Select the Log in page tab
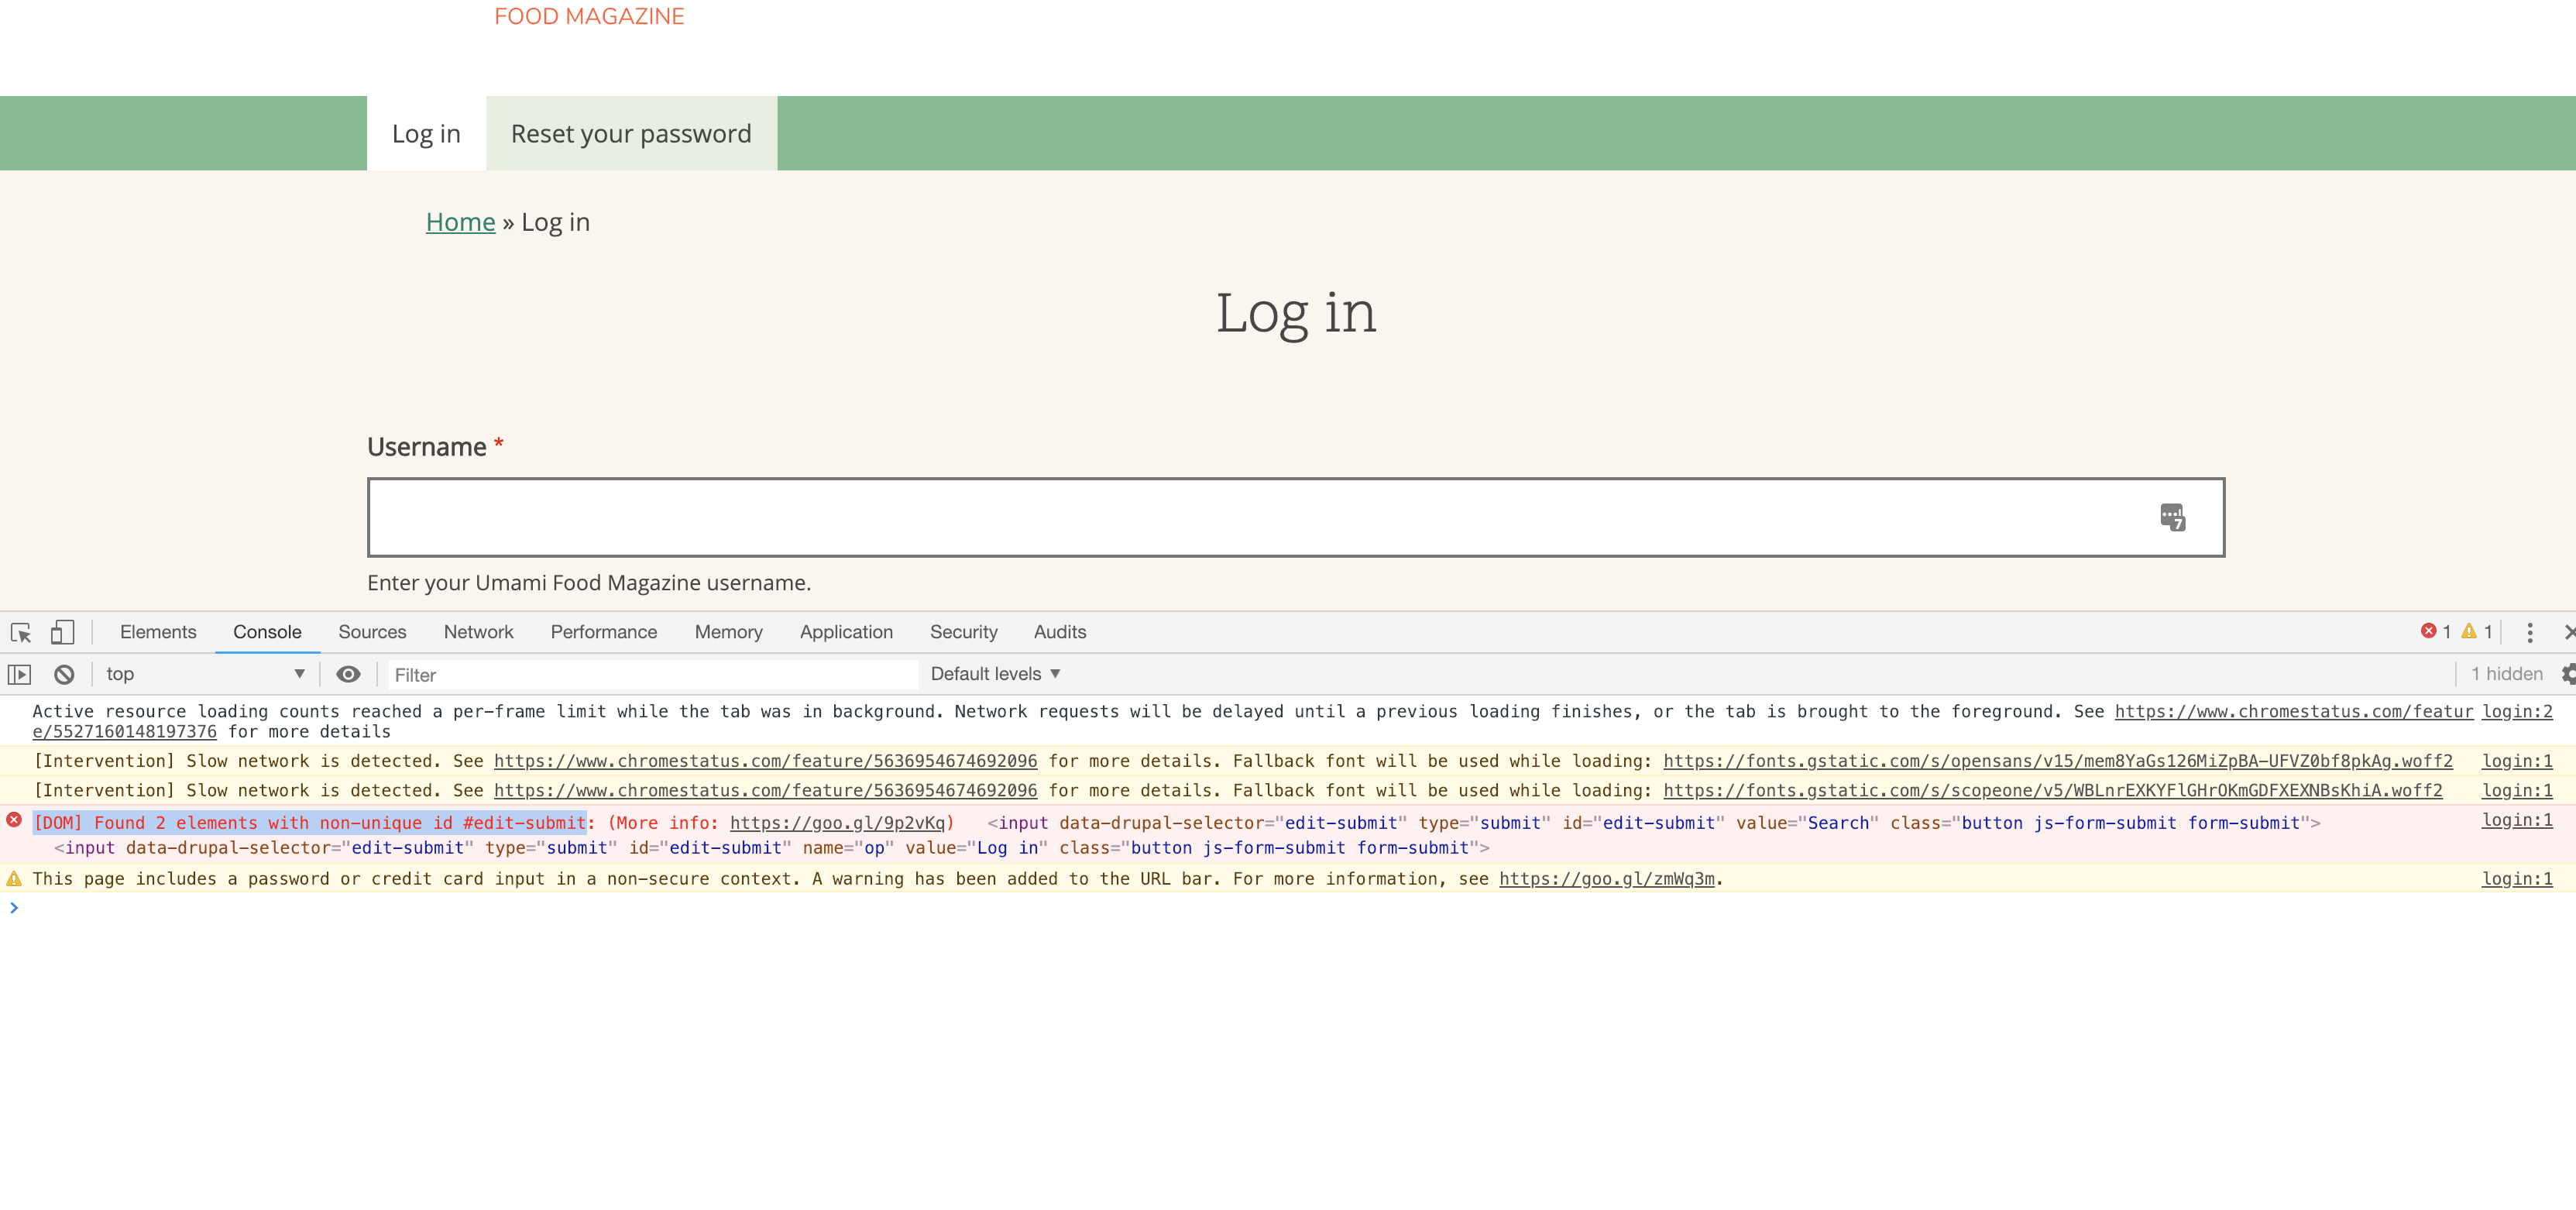Viewport: 2576px width, 1210px height. pos(426,133)
